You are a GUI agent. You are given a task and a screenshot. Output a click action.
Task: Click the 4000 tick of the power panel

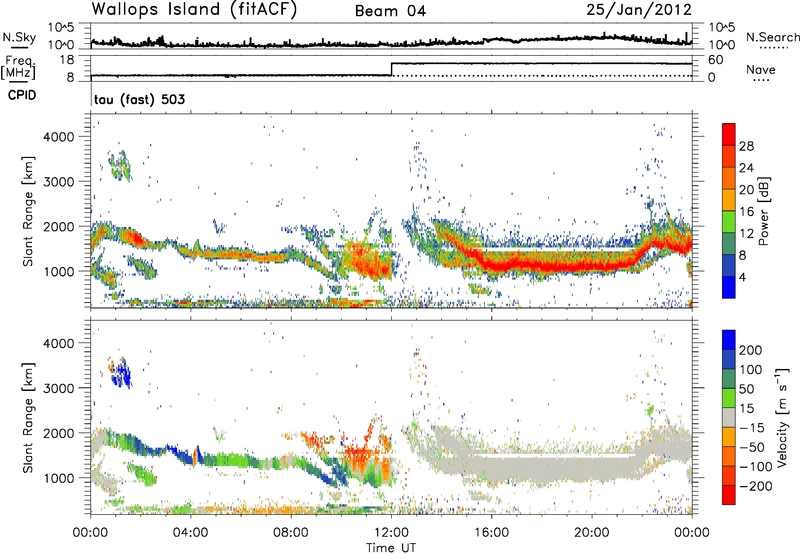(x=58, y=137)
